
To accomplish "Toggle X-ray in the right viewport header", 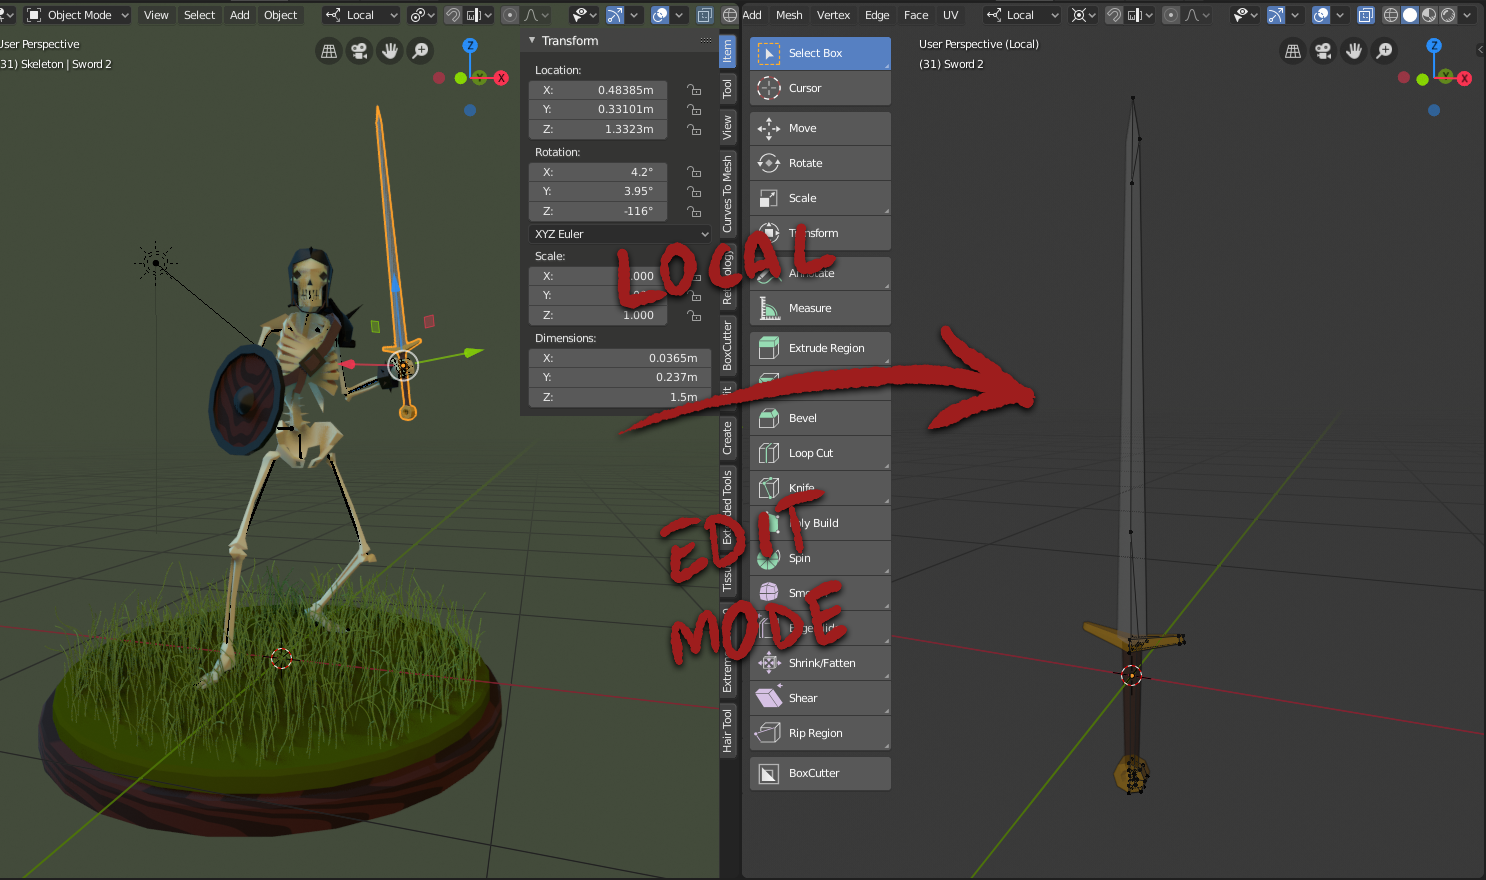I will [x=1366, y=15].
